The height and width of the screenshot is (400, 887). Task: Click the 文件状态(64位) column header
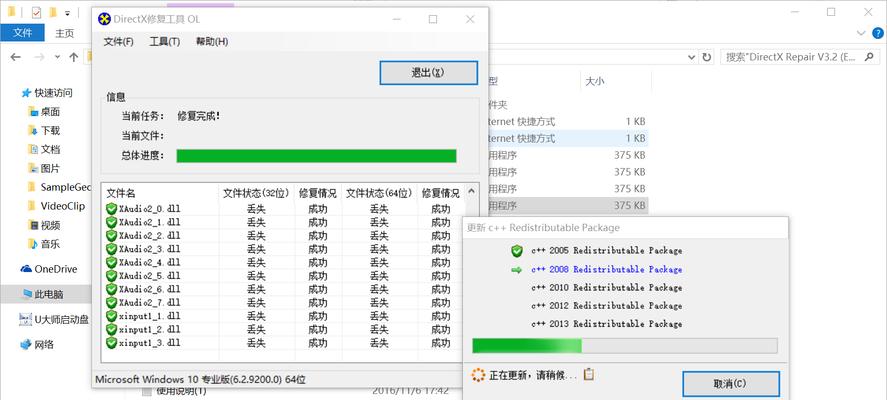(379, 193)
